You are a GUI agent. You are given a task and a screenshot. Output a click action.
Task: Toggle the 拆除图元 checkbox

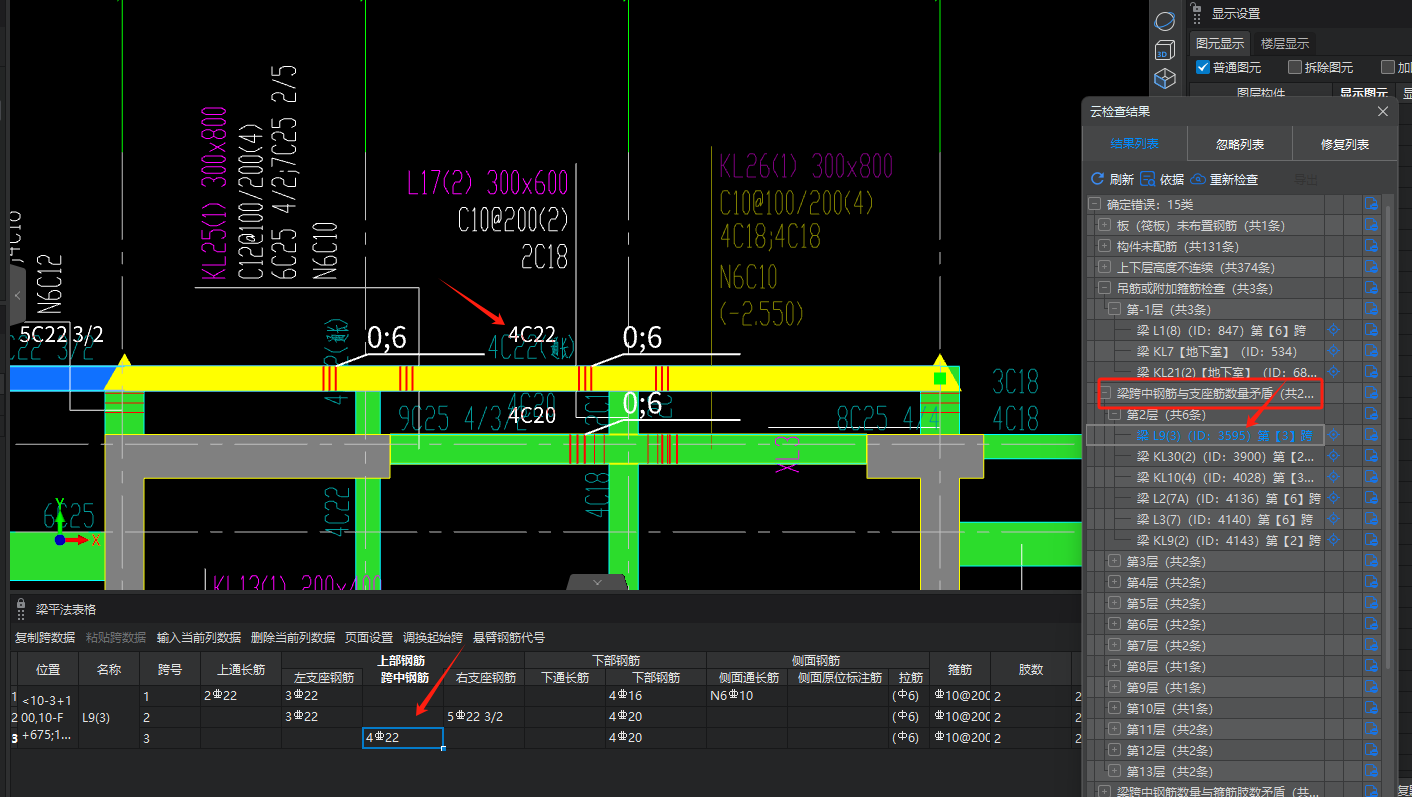(x=1295, y=67)
